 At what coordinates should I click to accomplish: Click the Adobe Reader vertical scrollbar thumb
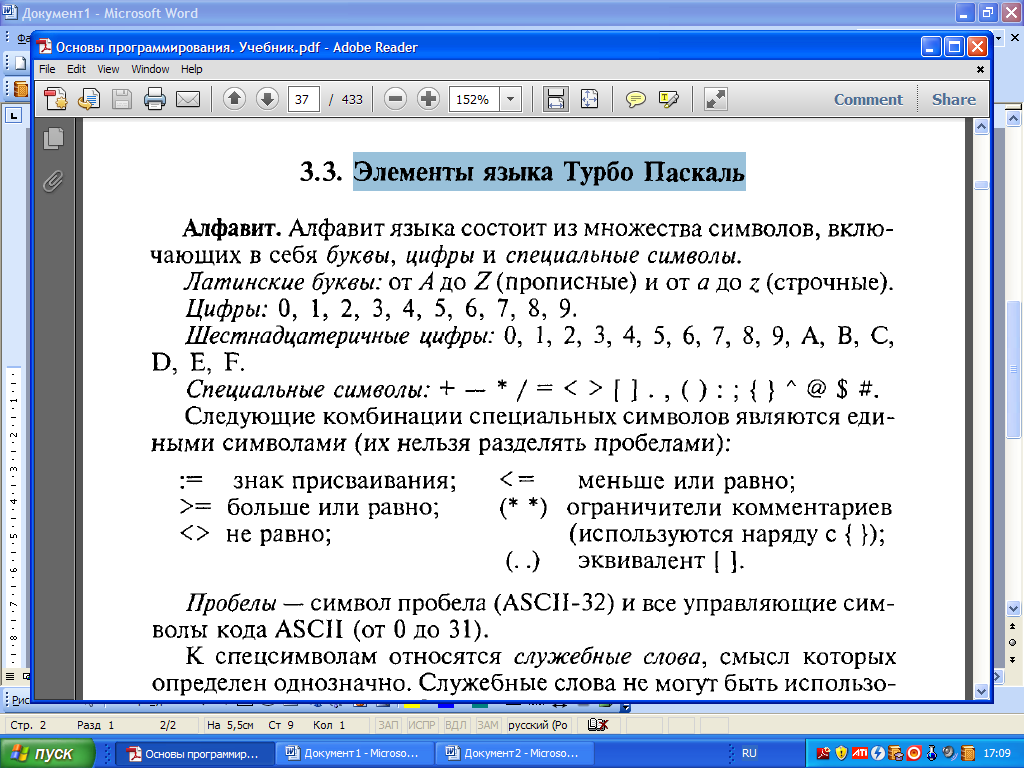click(982, 185)
